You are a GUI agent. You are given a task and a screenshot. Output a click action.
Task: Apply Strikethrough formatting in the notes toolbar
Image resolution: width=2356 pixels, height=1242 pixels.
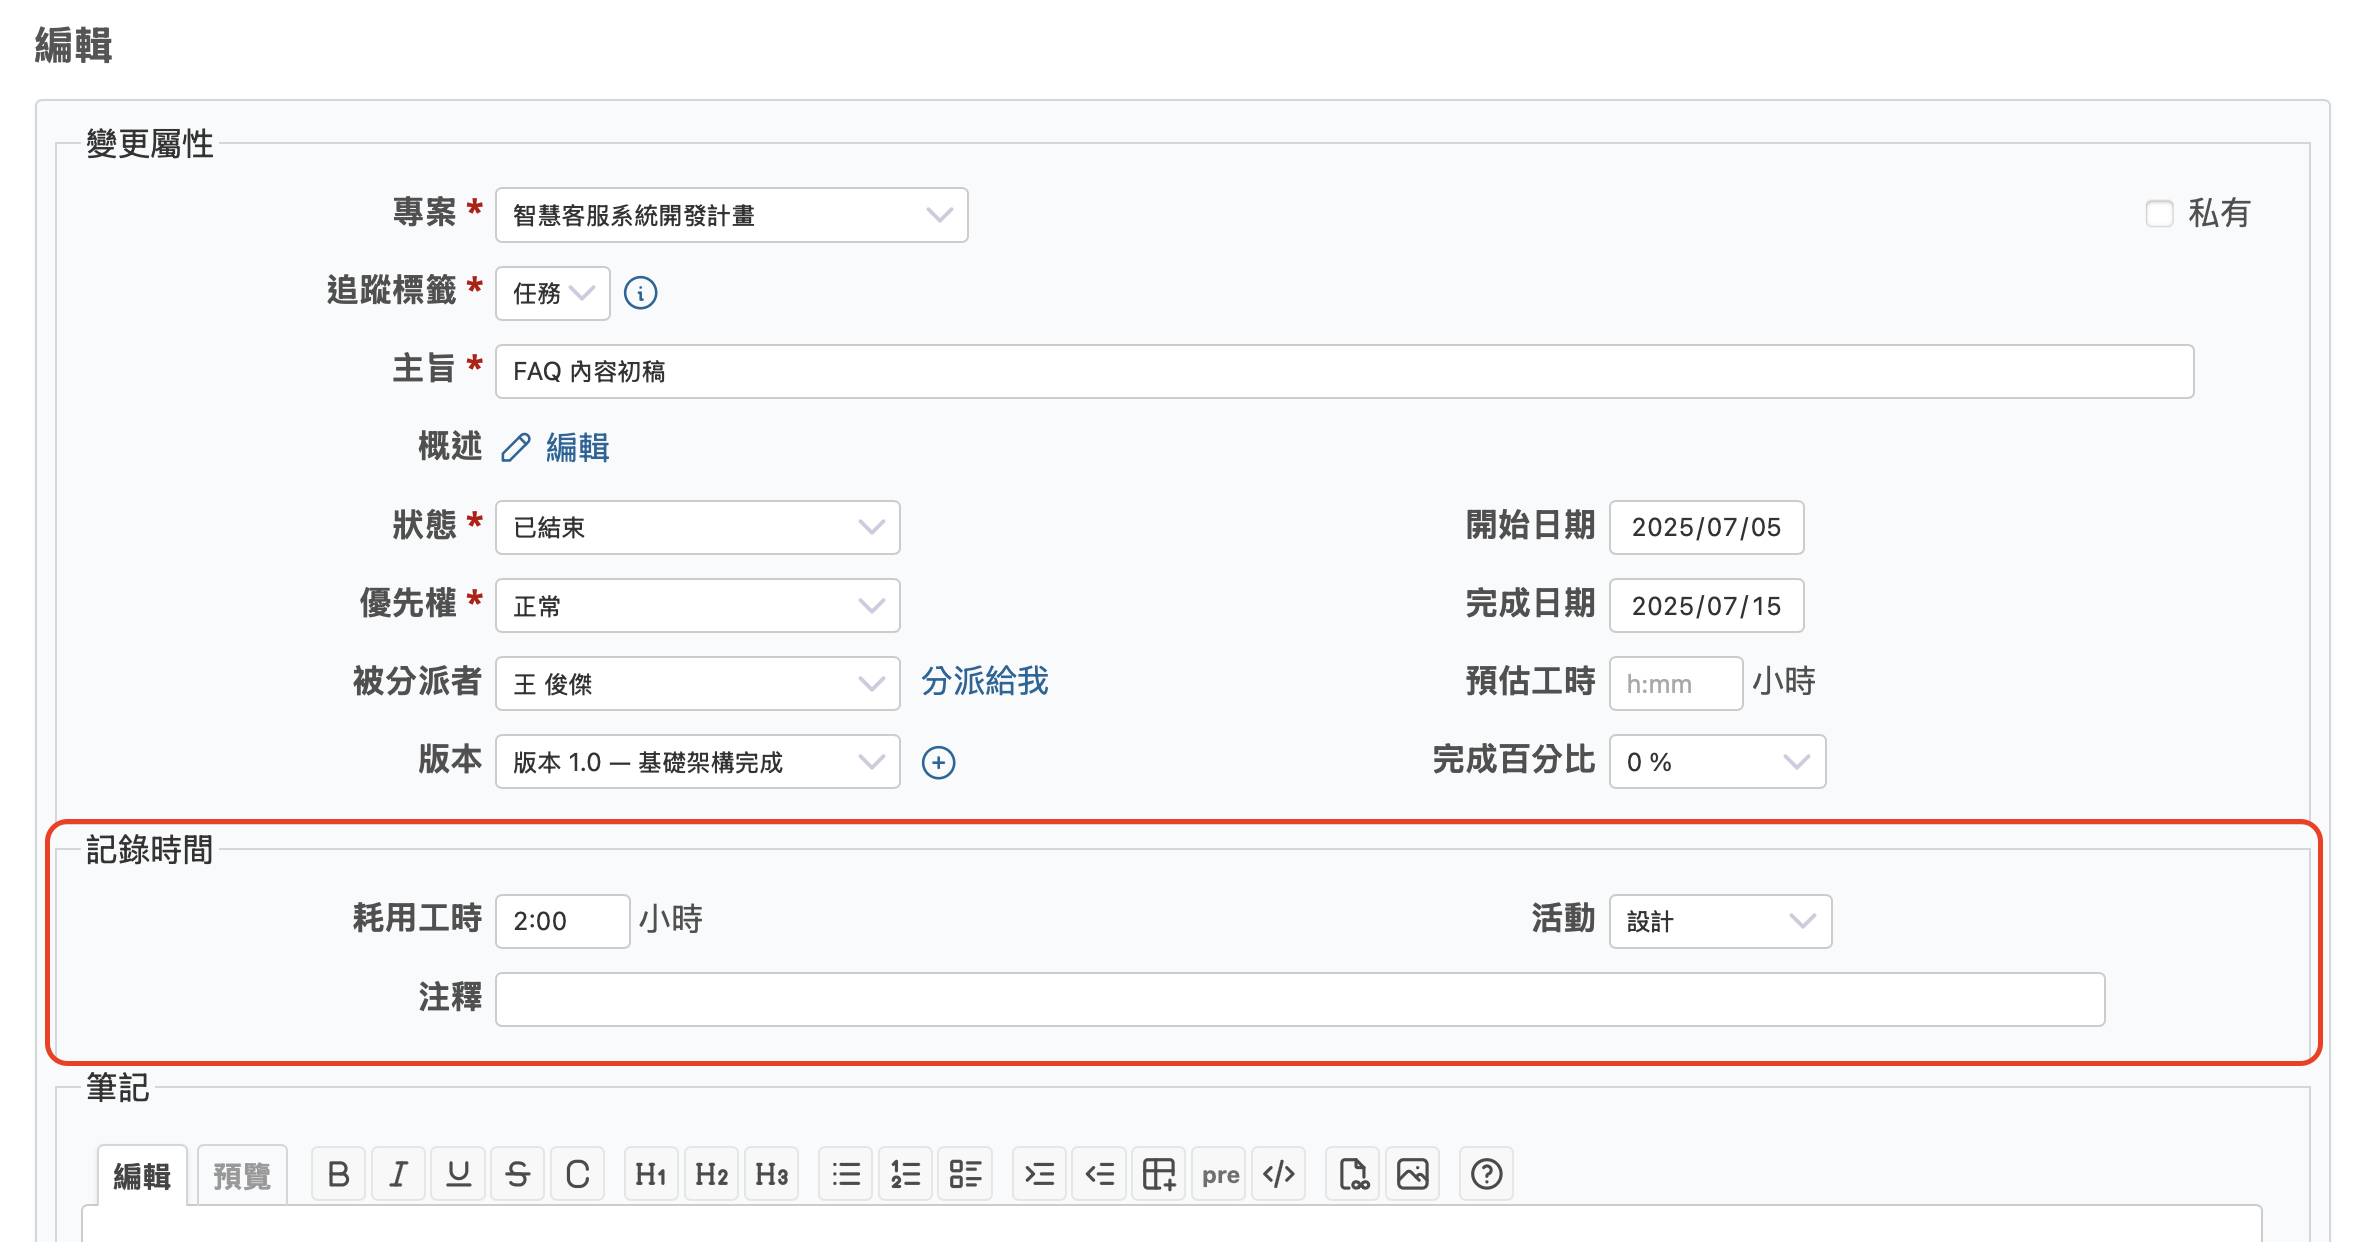pyautogui.click(x=518, y=1174)
